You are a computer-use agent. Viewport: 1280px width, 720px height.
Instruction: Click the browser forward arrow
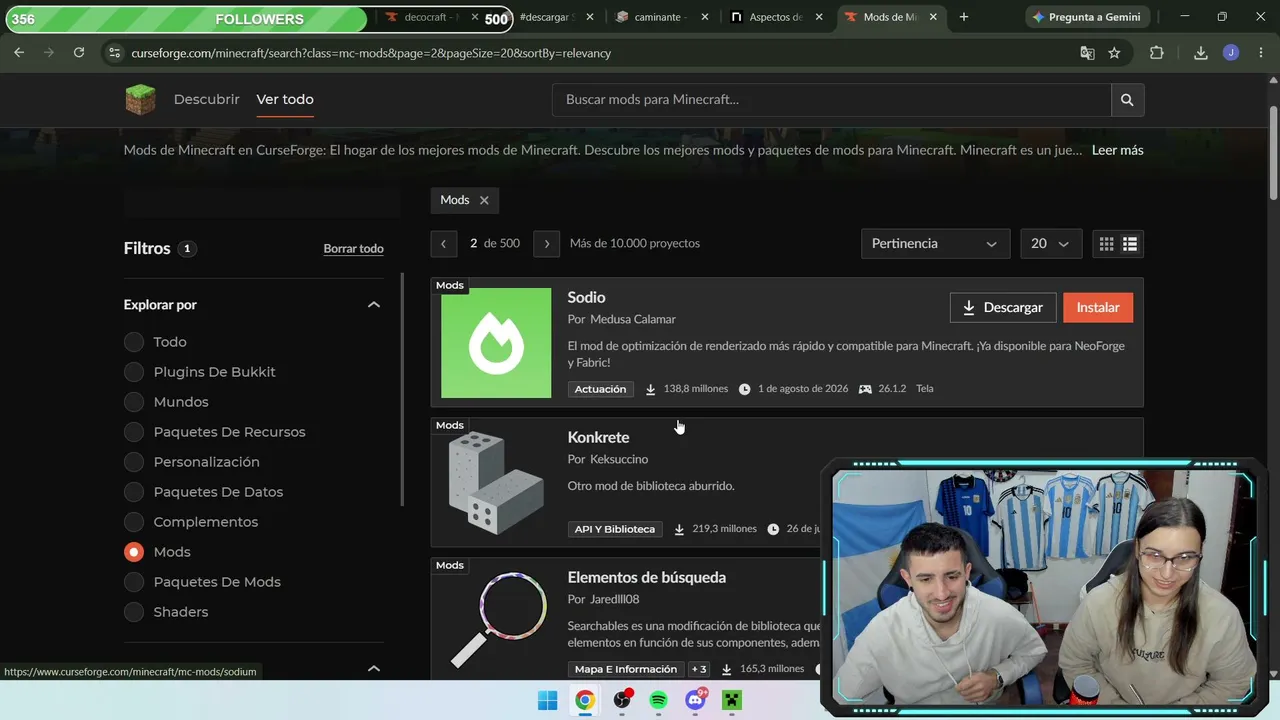pos(49,53)
